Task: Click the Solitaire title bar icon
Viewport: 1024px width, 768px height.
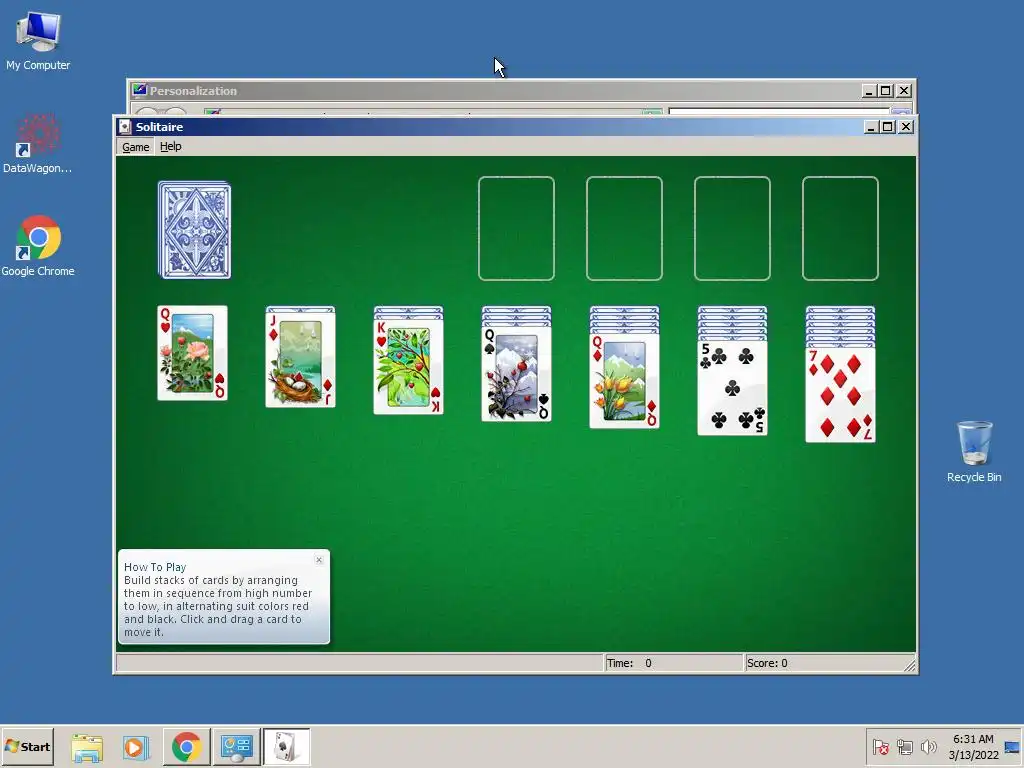Action: 125,127
